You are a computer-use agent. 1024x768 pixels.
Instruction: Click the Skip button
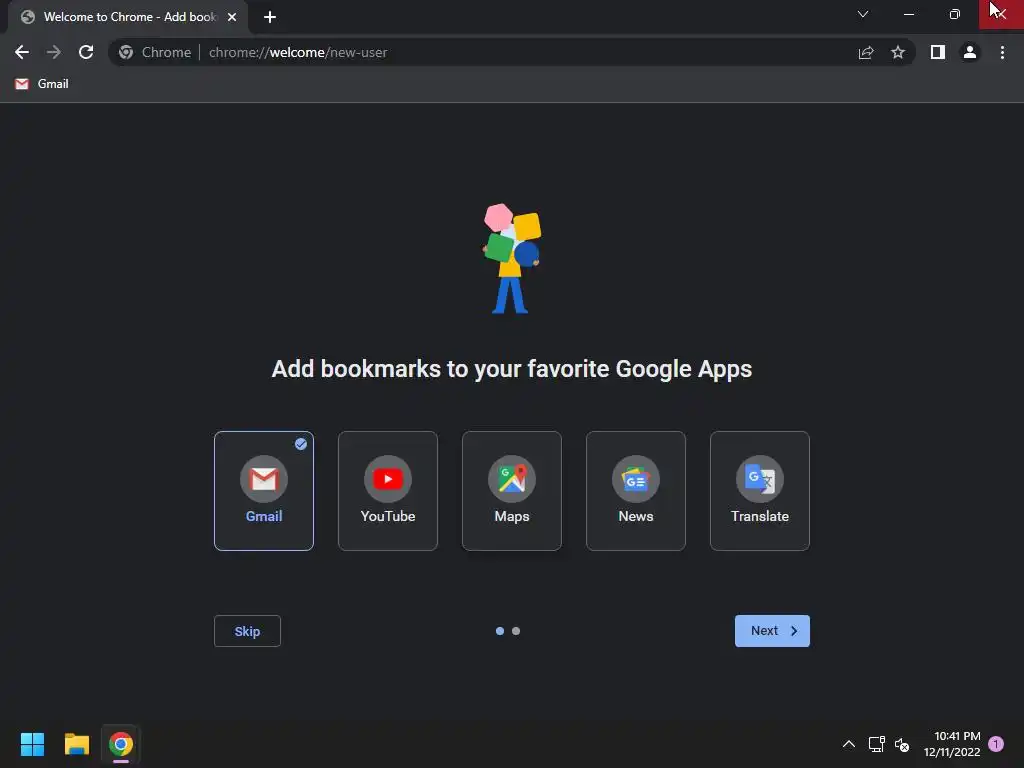tap(248, 631)
